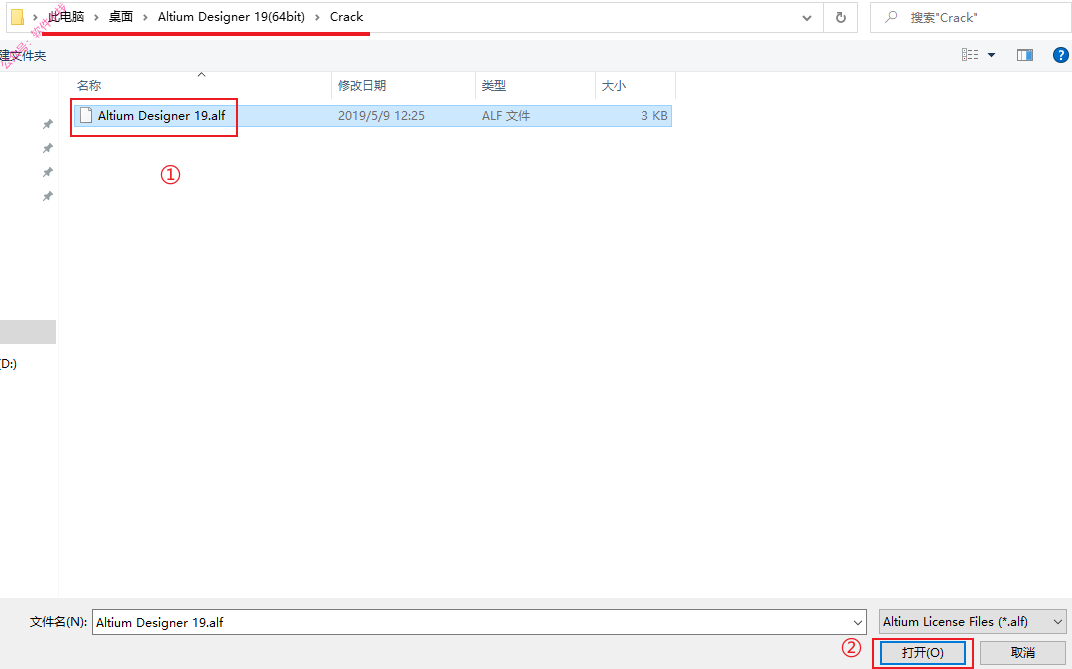Open the help question mark icon
This screenshot has width=1072, height=669.
point(1060,55)
